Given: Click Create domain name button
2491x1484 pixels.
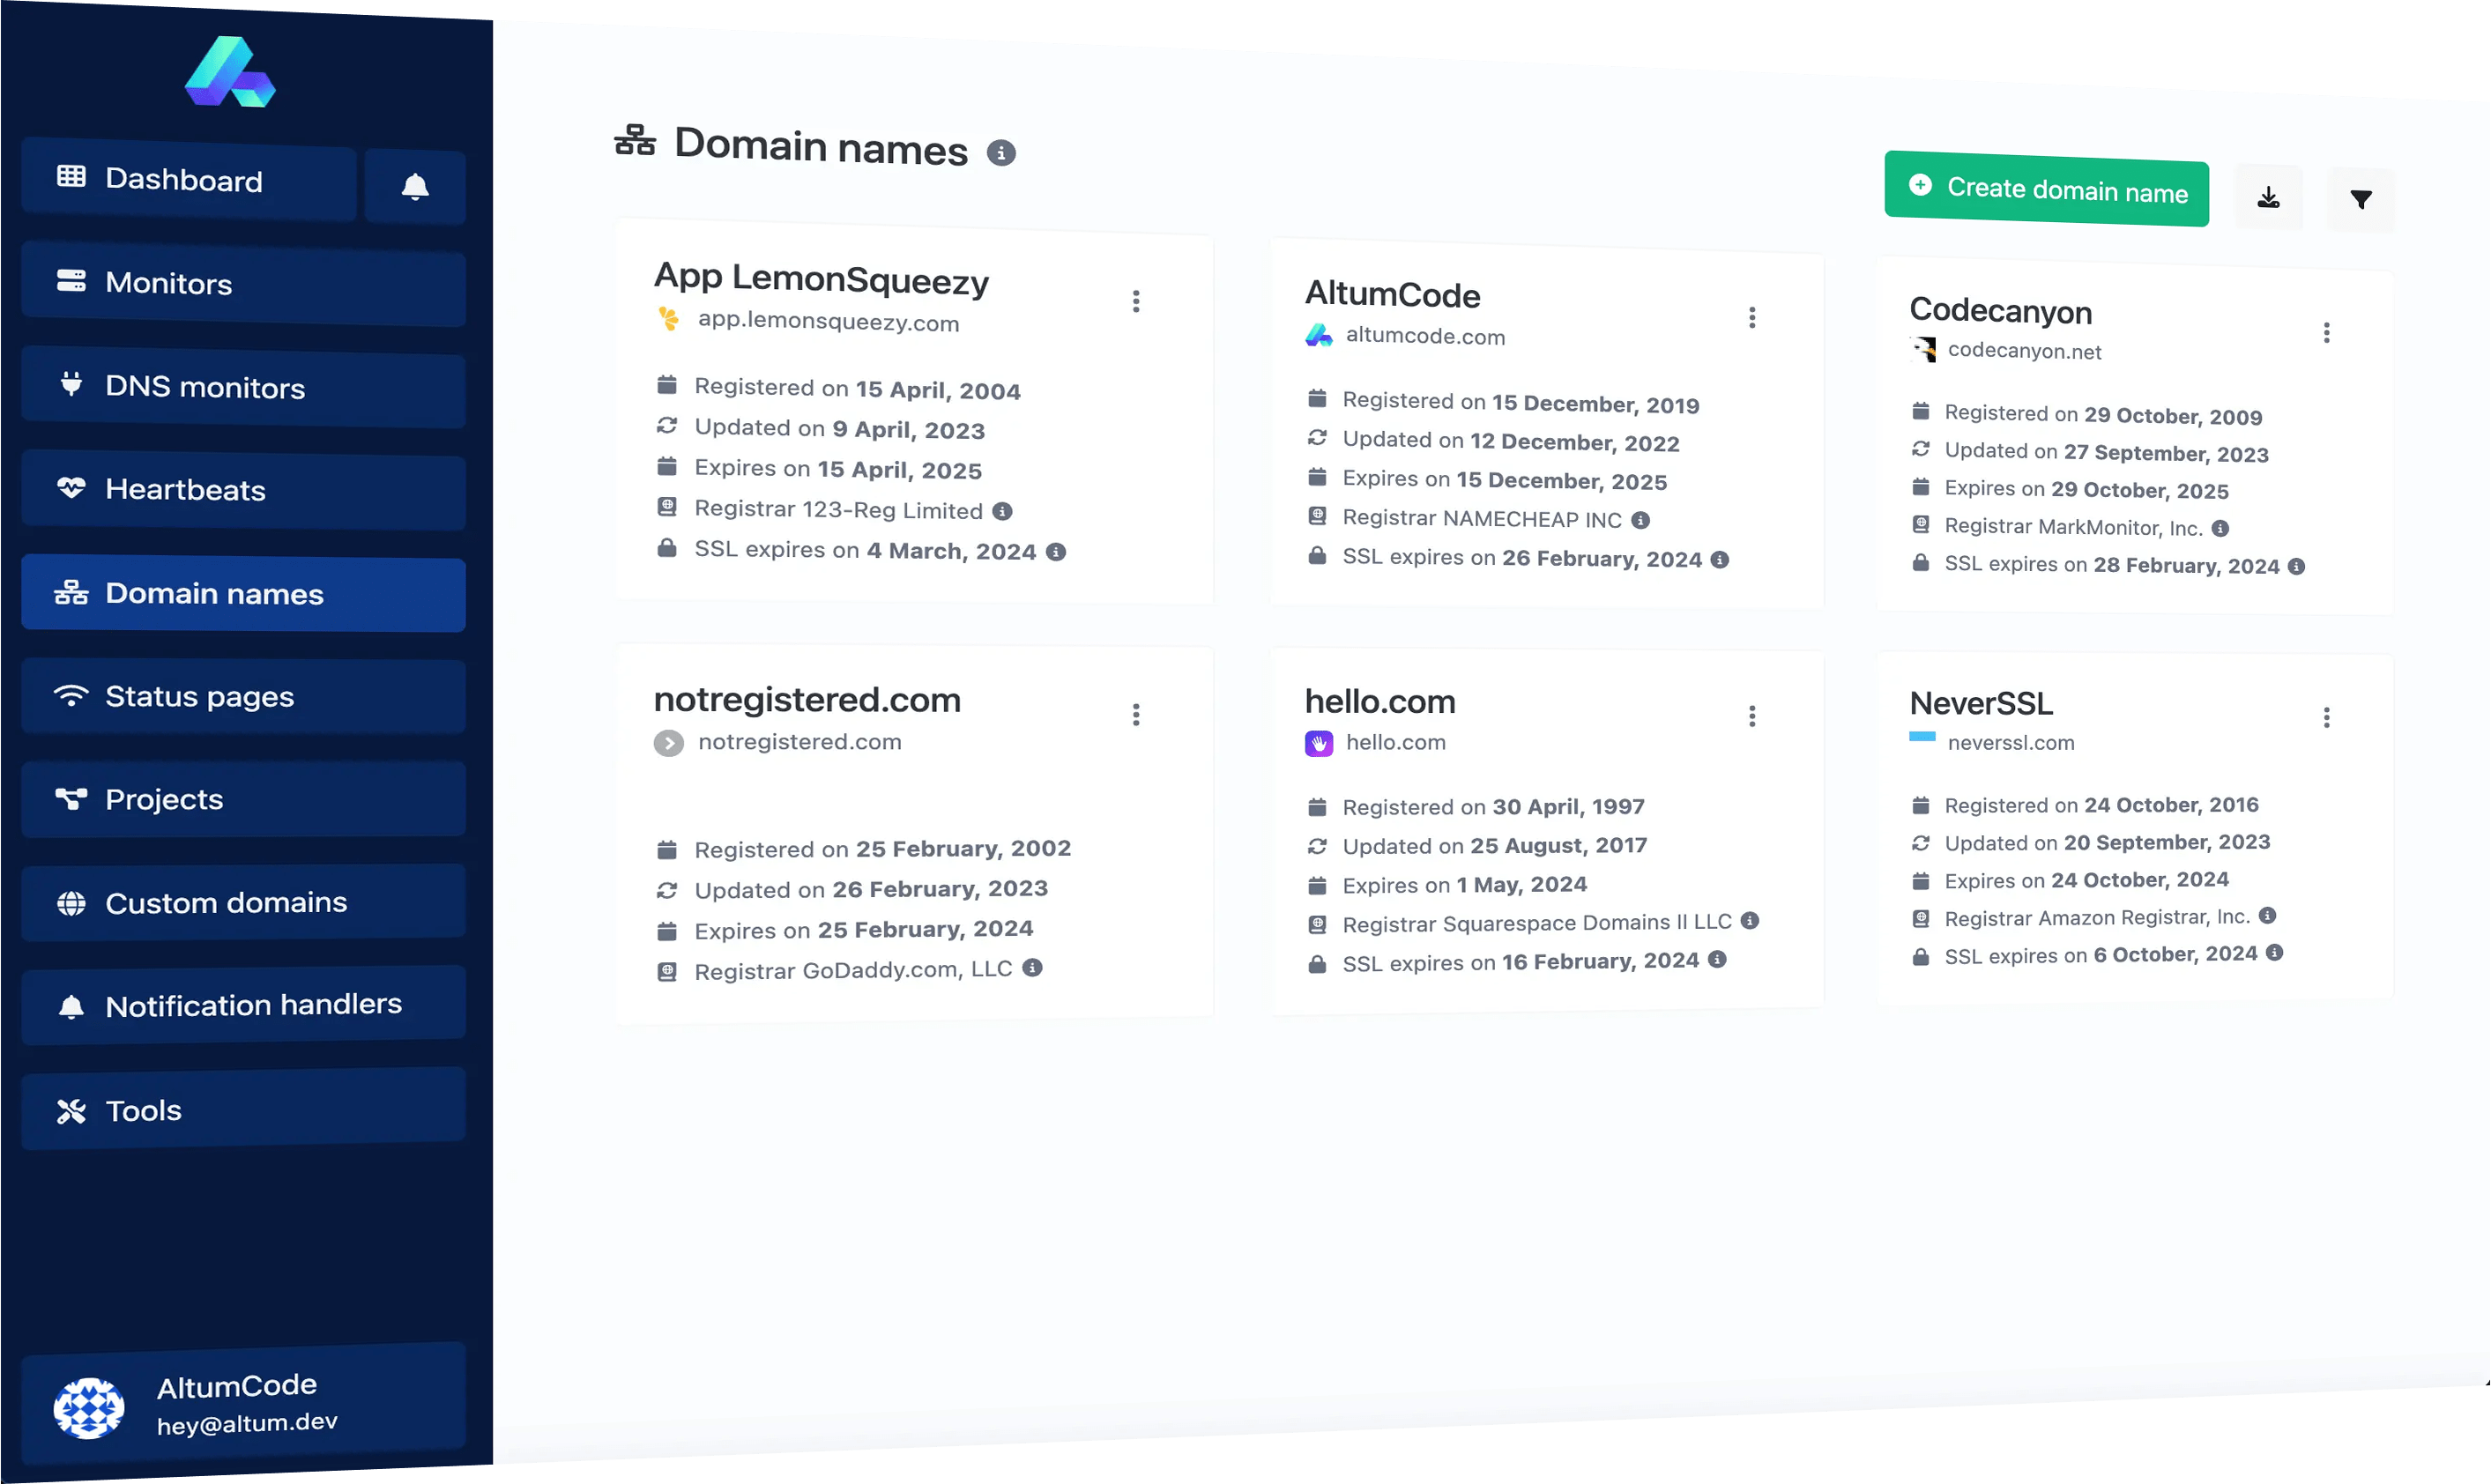Looking at the screenshot, I should click(x=2047, y=189).
